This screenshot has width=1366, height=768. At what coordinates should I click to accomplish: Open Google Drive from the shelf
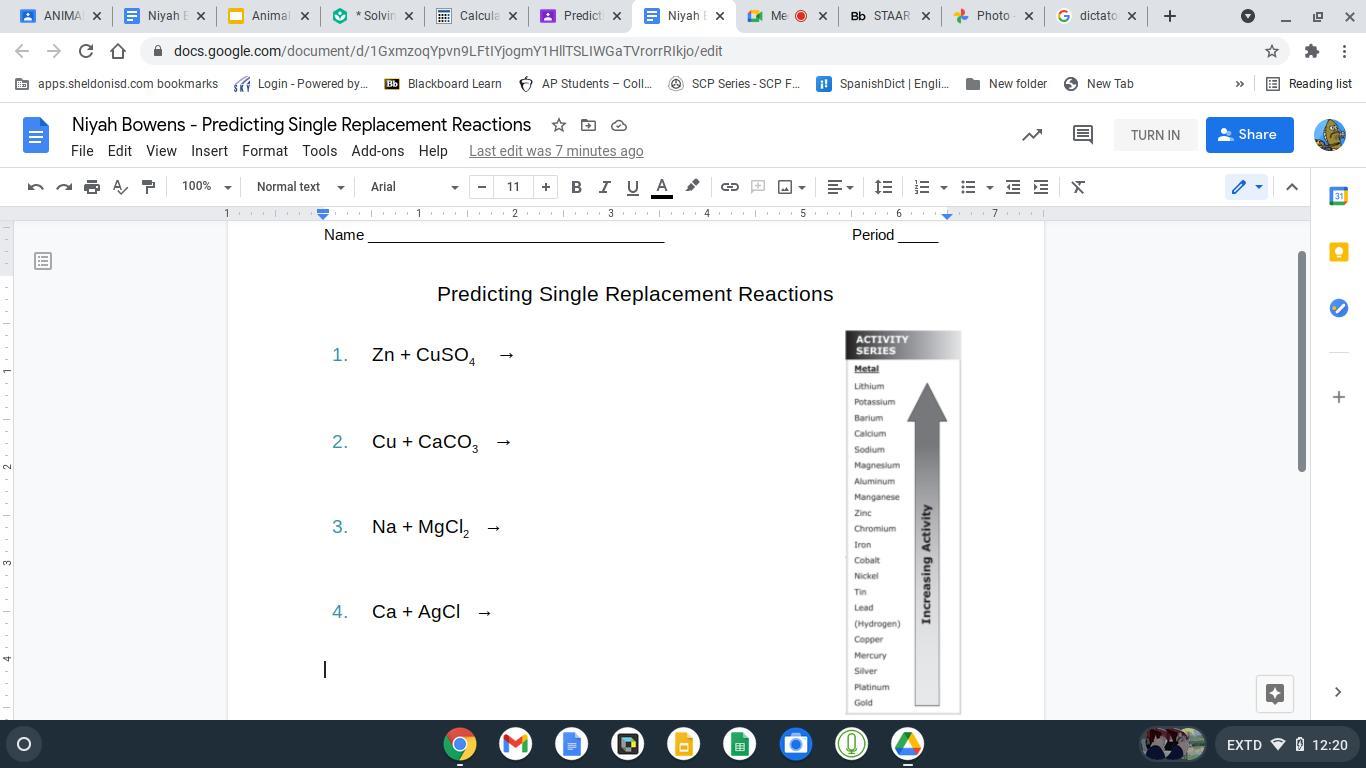click(907, 744)
